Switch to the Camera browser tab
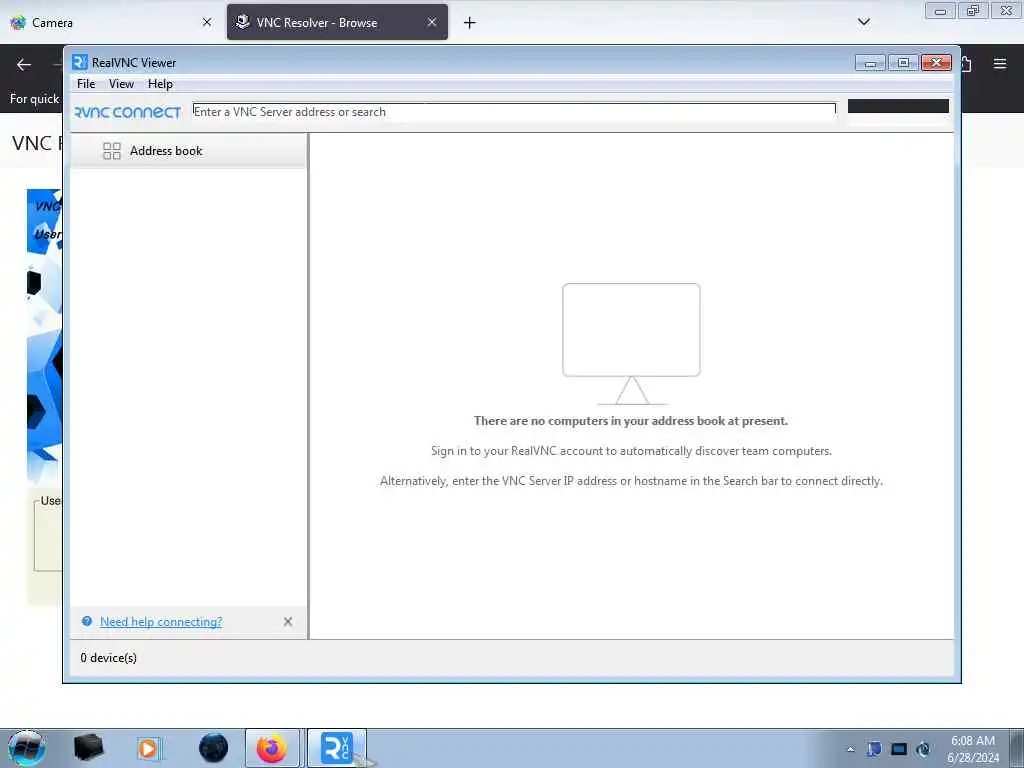 click(110, 22)
